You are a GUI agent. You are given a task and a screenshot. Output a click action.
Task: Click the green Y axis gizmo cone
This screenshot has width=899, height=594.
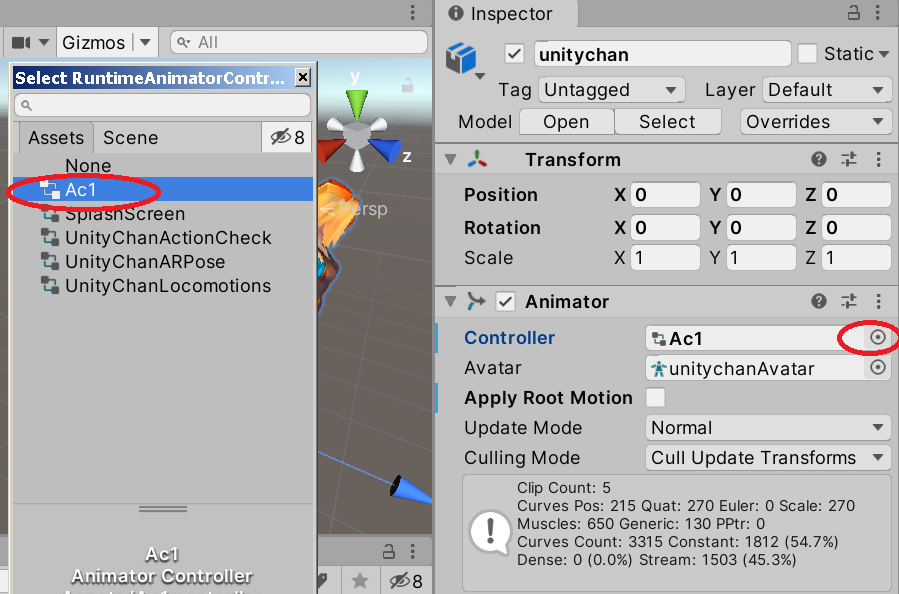[357, 105]
